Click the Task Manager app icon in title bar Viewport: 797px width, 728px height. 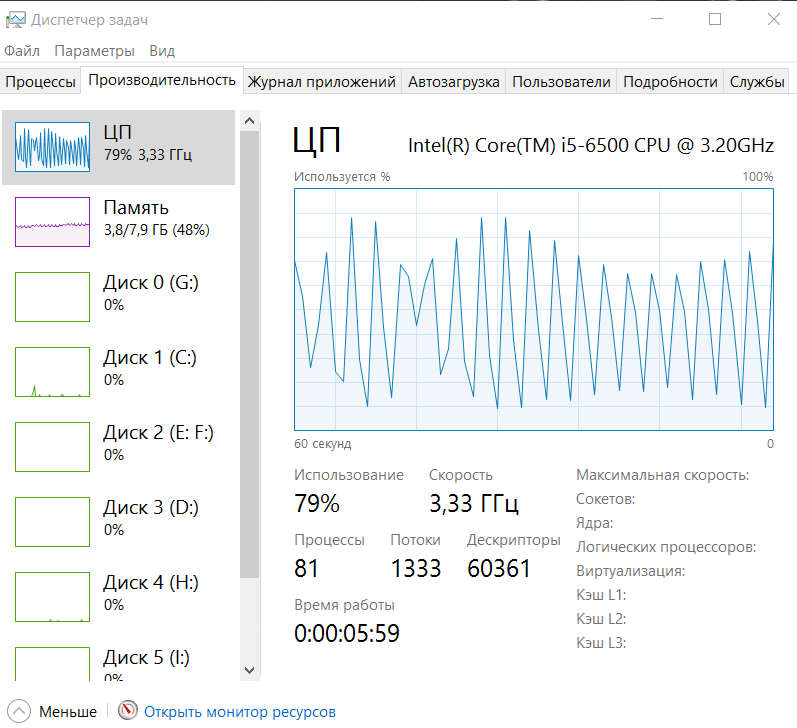[15, 19]
